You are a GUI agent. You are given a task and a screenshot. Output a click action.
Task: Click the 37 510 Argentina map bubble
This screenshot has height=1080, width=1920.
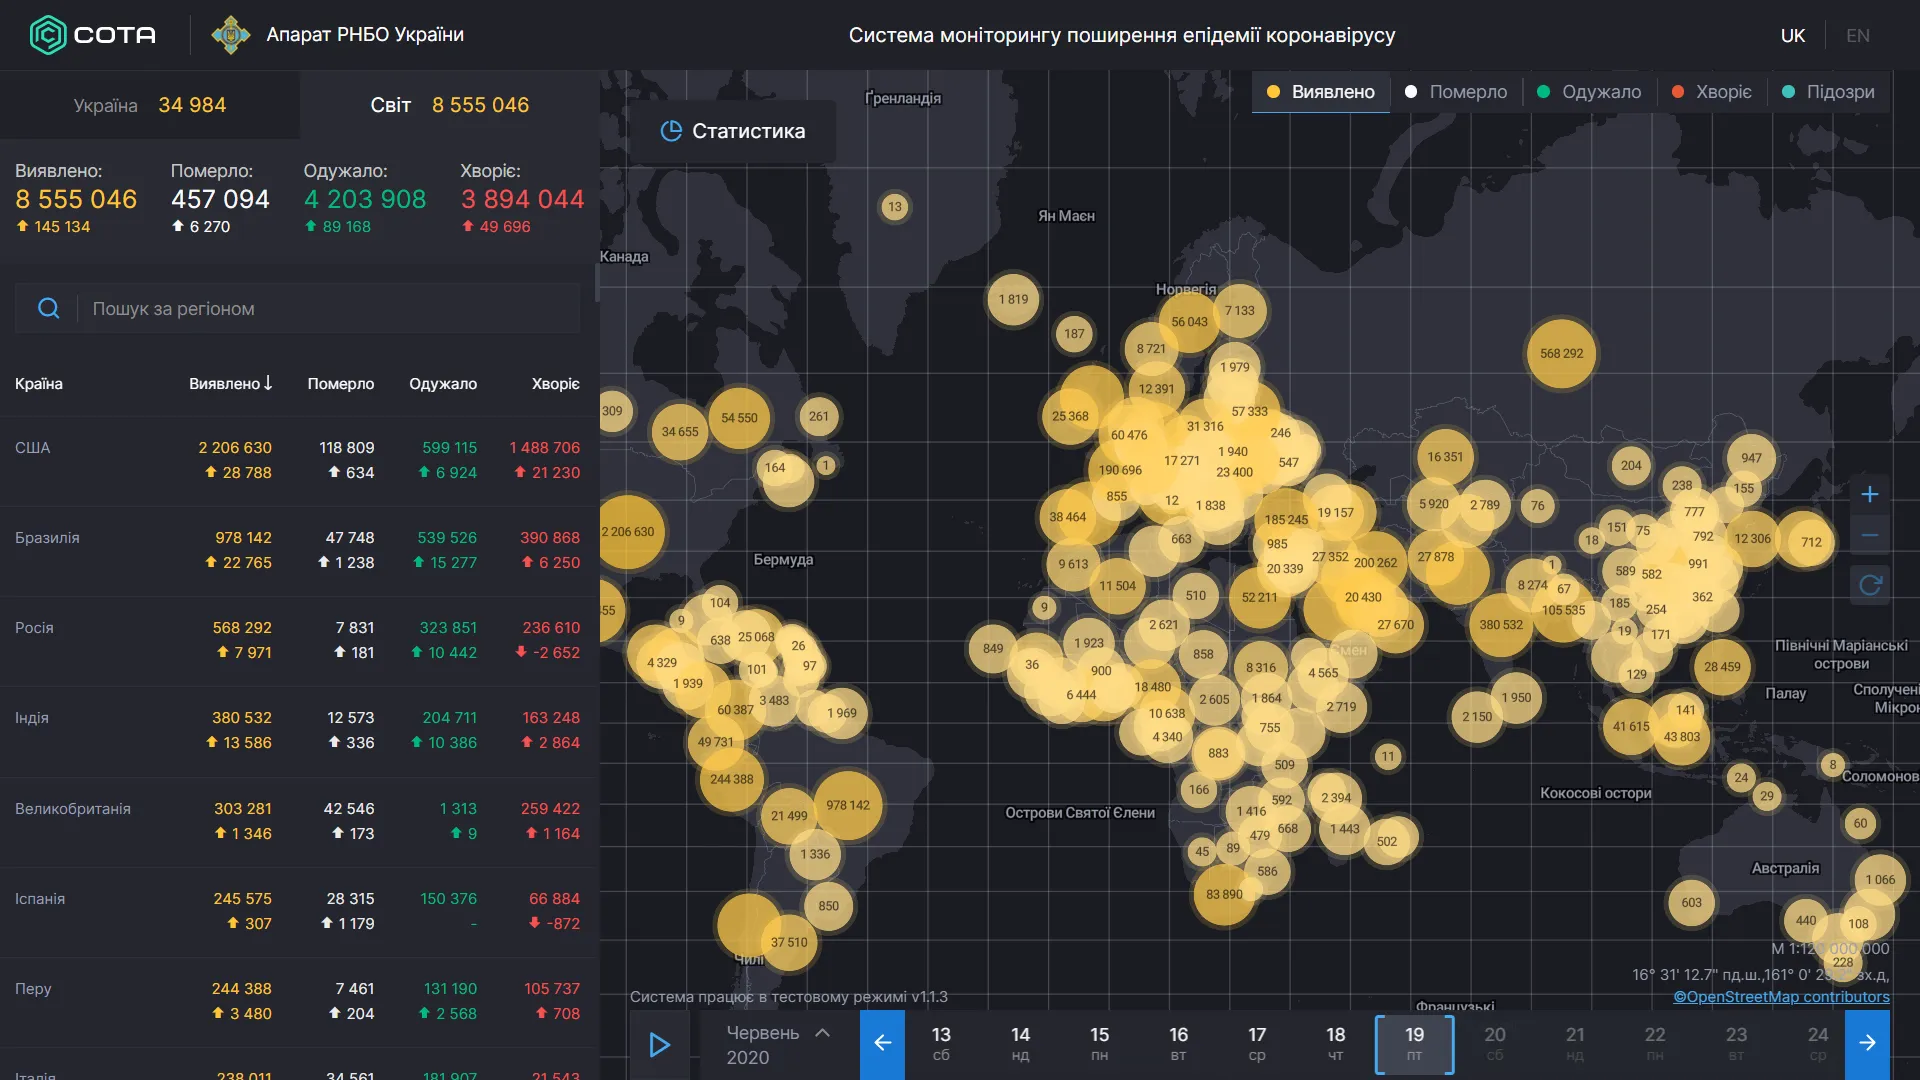point(789,942)
